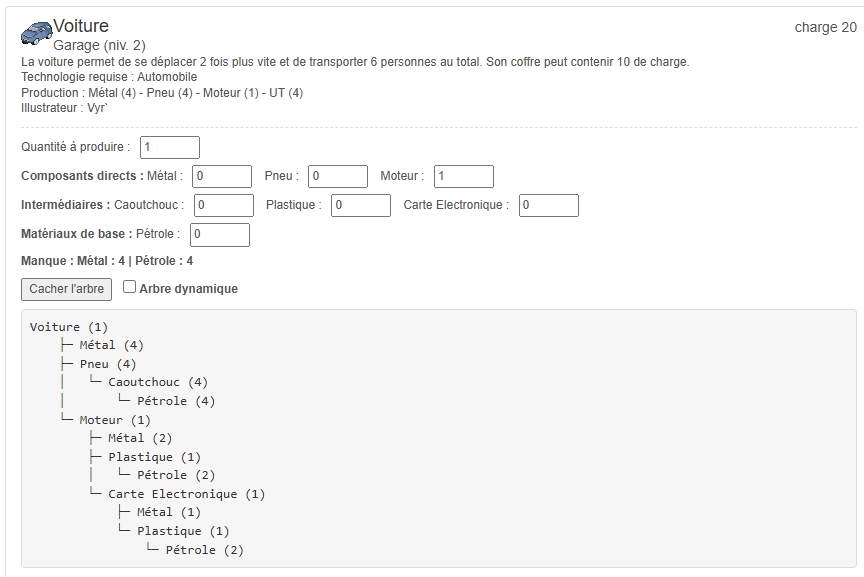Click the Moteur quantity input

tap(463, 176)
